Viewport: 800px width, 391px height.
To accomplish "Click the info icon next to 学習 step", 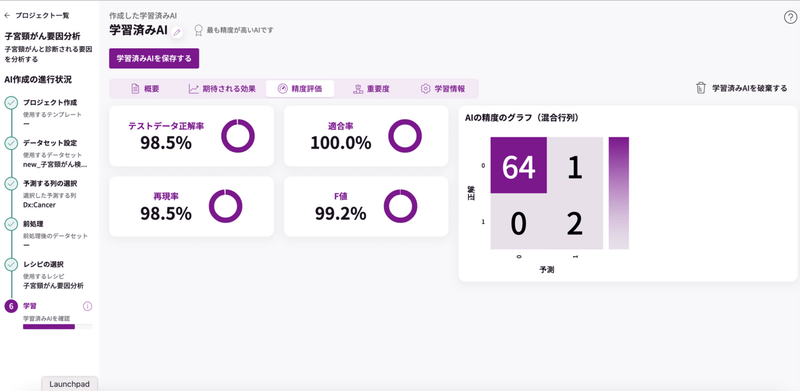I will [x=87, y=306].
